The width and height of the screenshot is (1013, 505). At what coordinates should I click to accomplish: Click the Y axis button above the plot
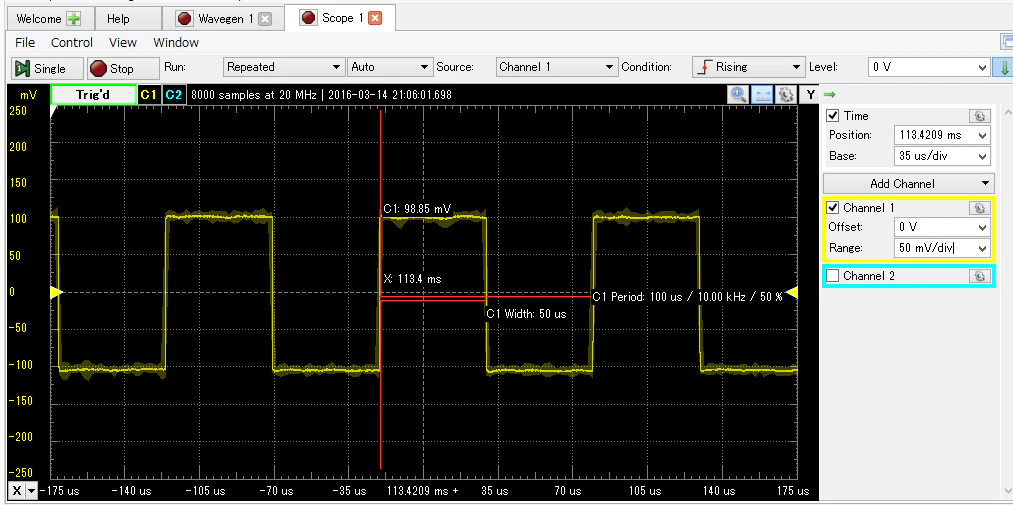coord(810,94)
